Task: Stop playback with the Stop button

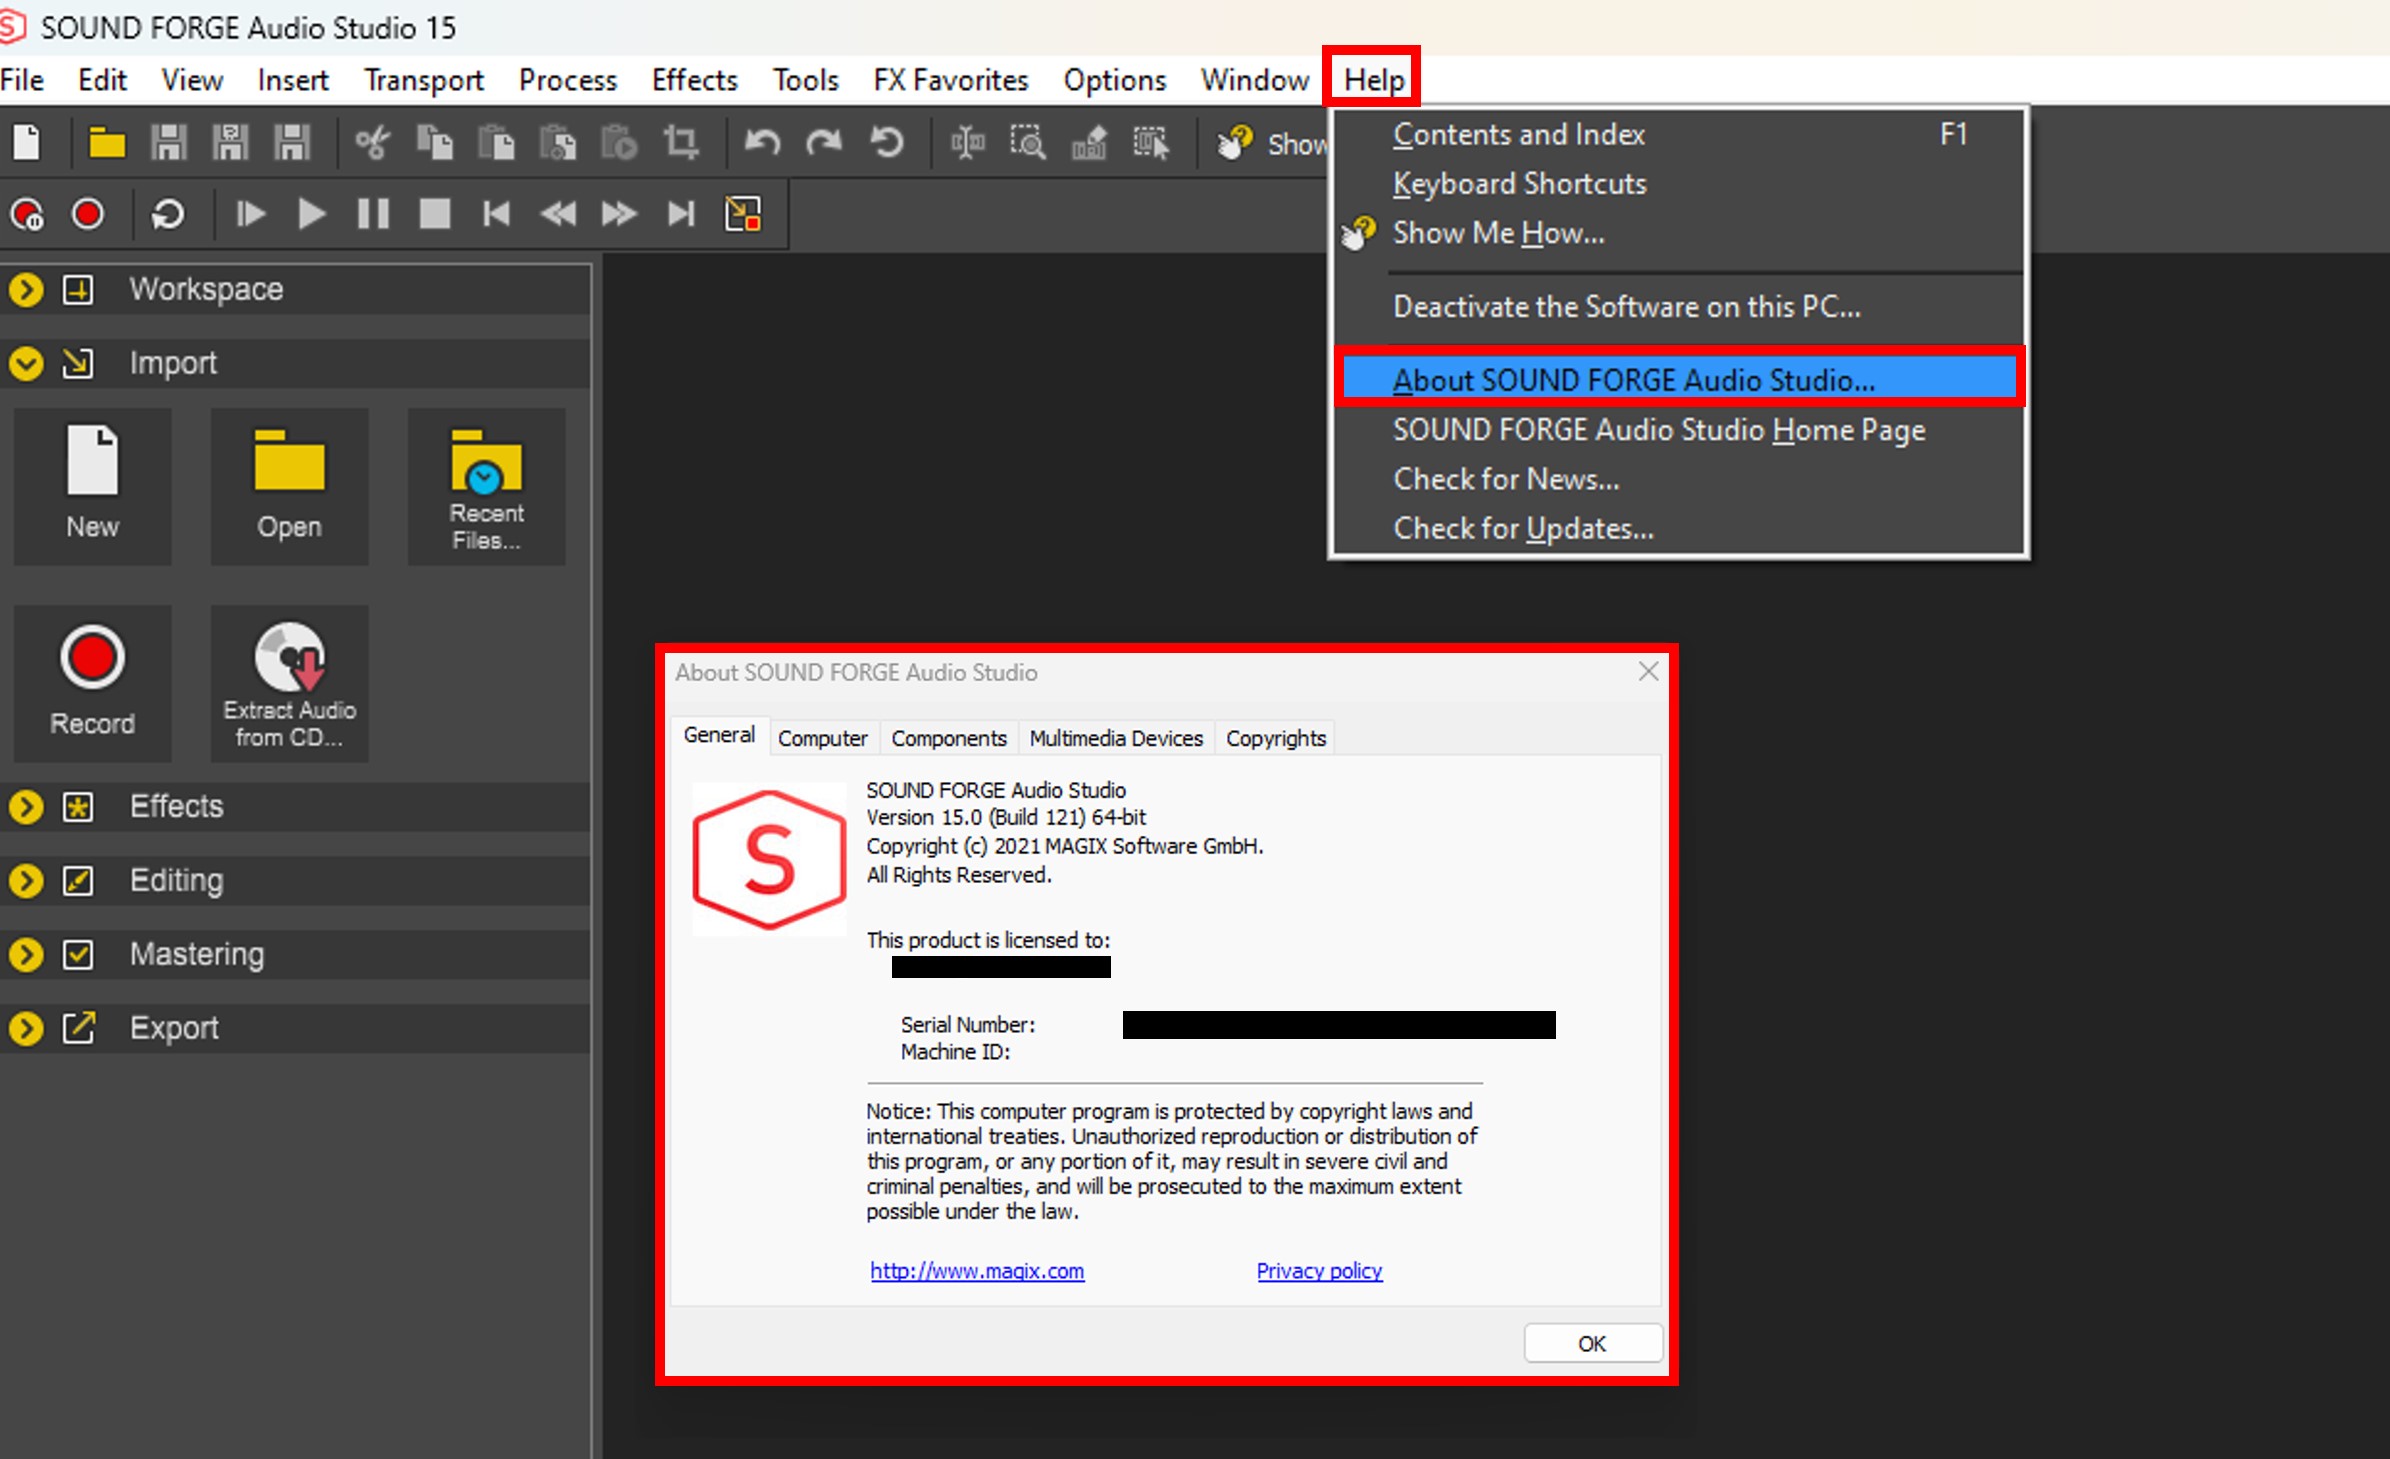Action: [x=434, y=214]
